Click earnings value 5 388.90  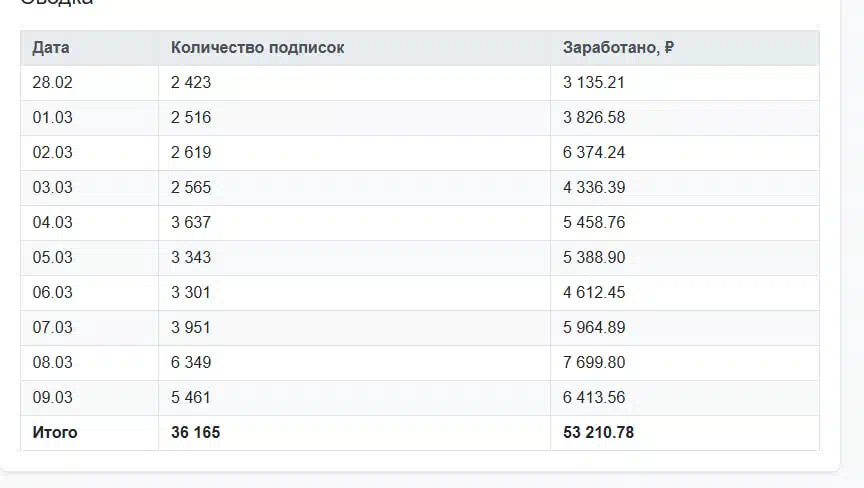(x=594, y=258)
